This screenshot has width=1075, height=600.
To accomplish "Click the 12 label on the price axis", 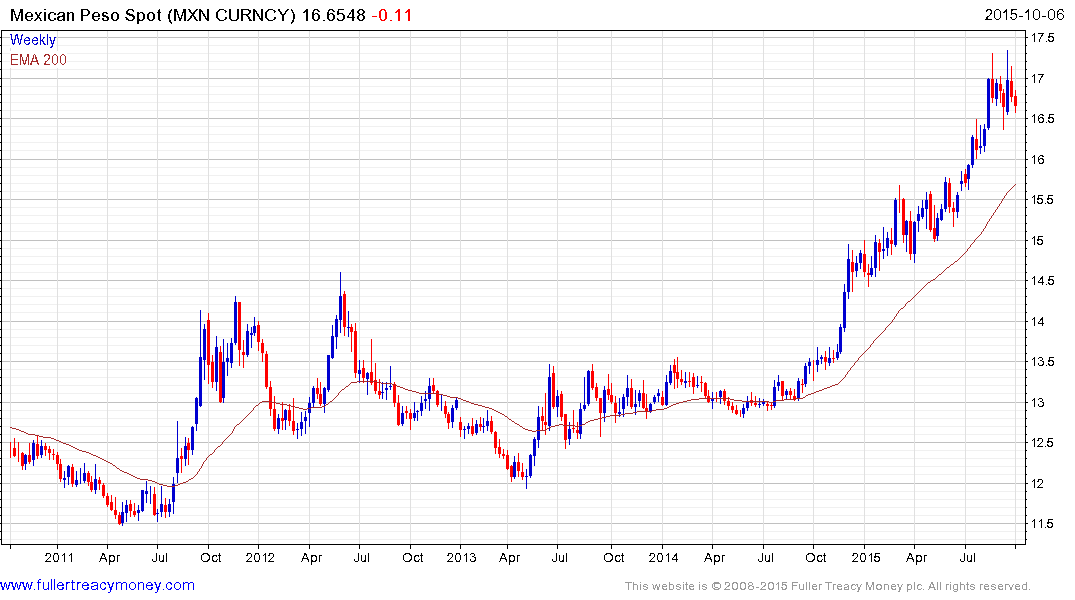I will (x=1038, y=483).
